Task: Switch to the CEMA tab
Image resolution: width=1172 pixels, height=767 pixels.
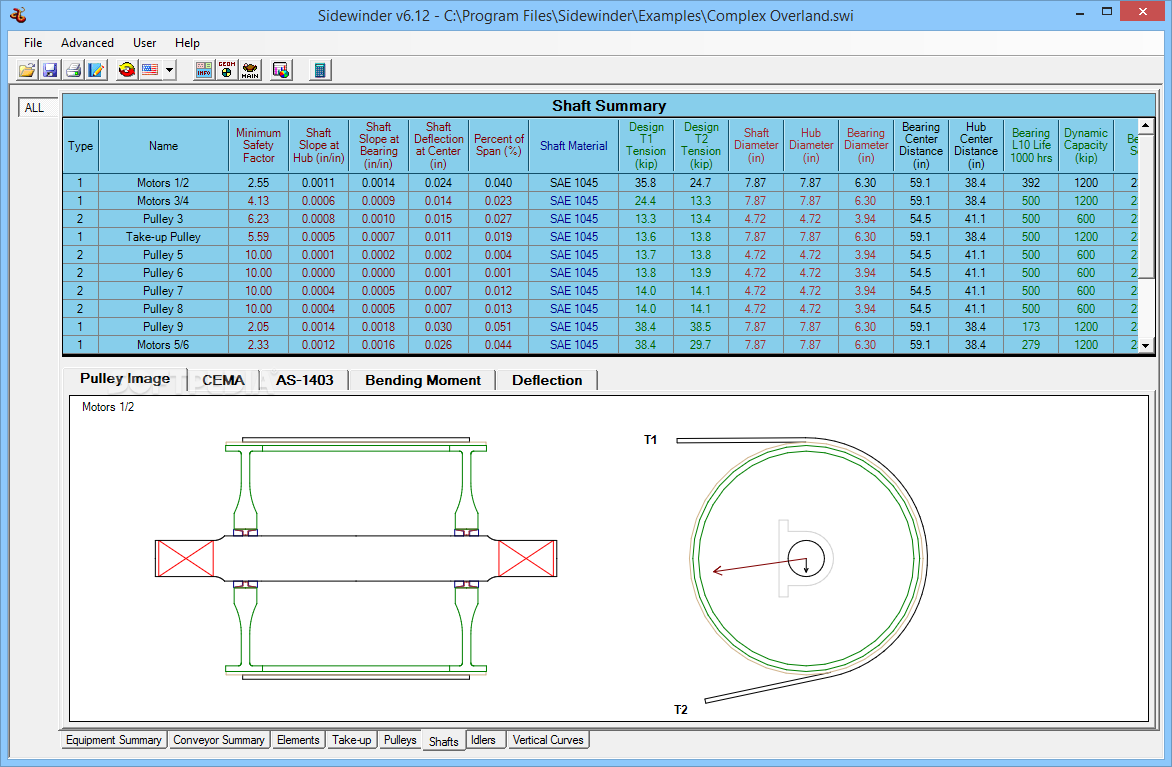Action: pos(223,380)
